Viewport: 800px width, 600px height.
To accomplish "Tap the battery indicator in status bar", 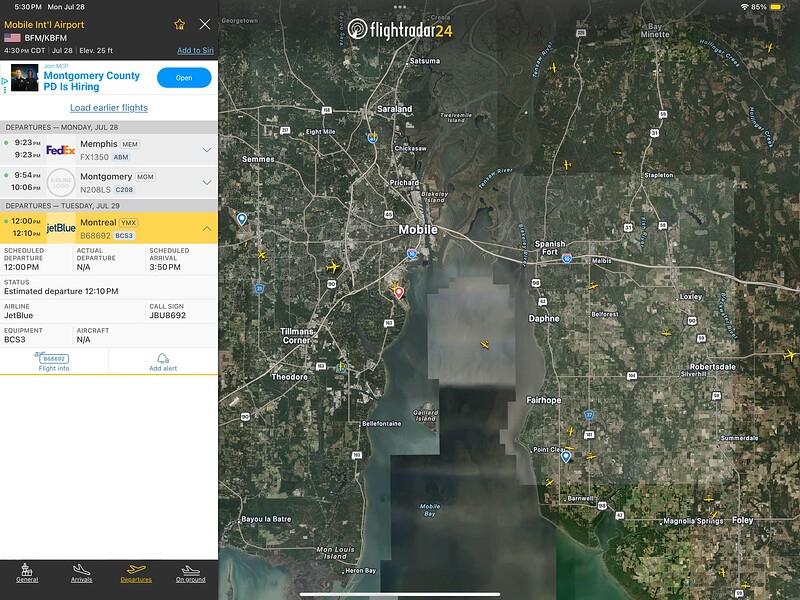I will (x=776, y=7).
